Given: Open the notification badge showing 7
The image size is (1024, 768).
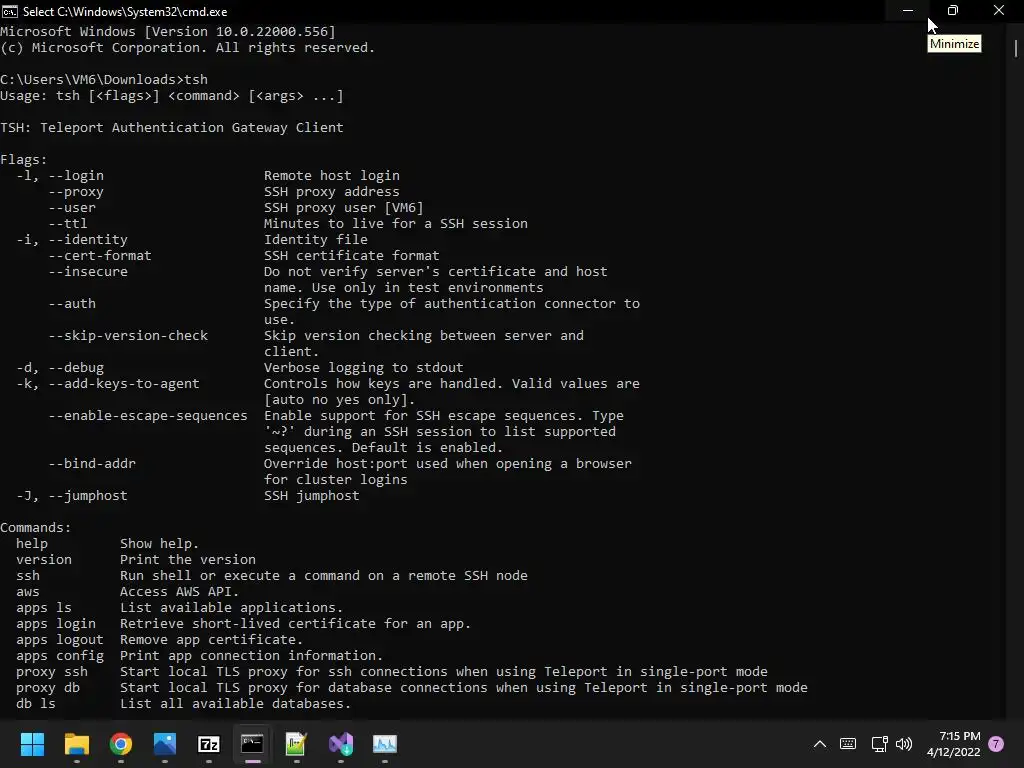Looking at the screenshot, I should pyautogui.click(x=996, y=744).
